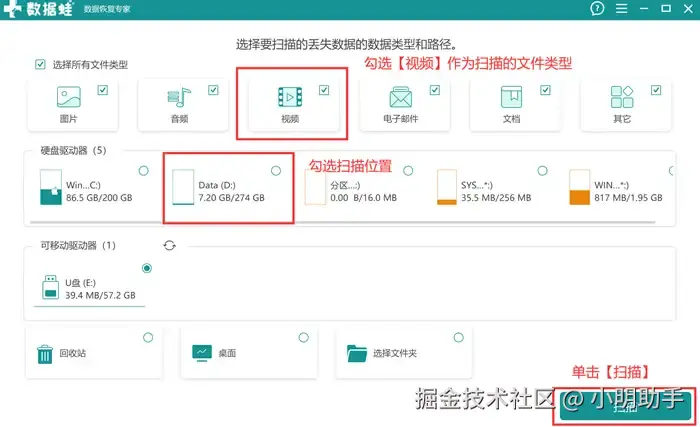This screenshot has width=700, height=427.
Task: Uncheck the 电子邮件 file type checkbox
Action: coord(435,90)
